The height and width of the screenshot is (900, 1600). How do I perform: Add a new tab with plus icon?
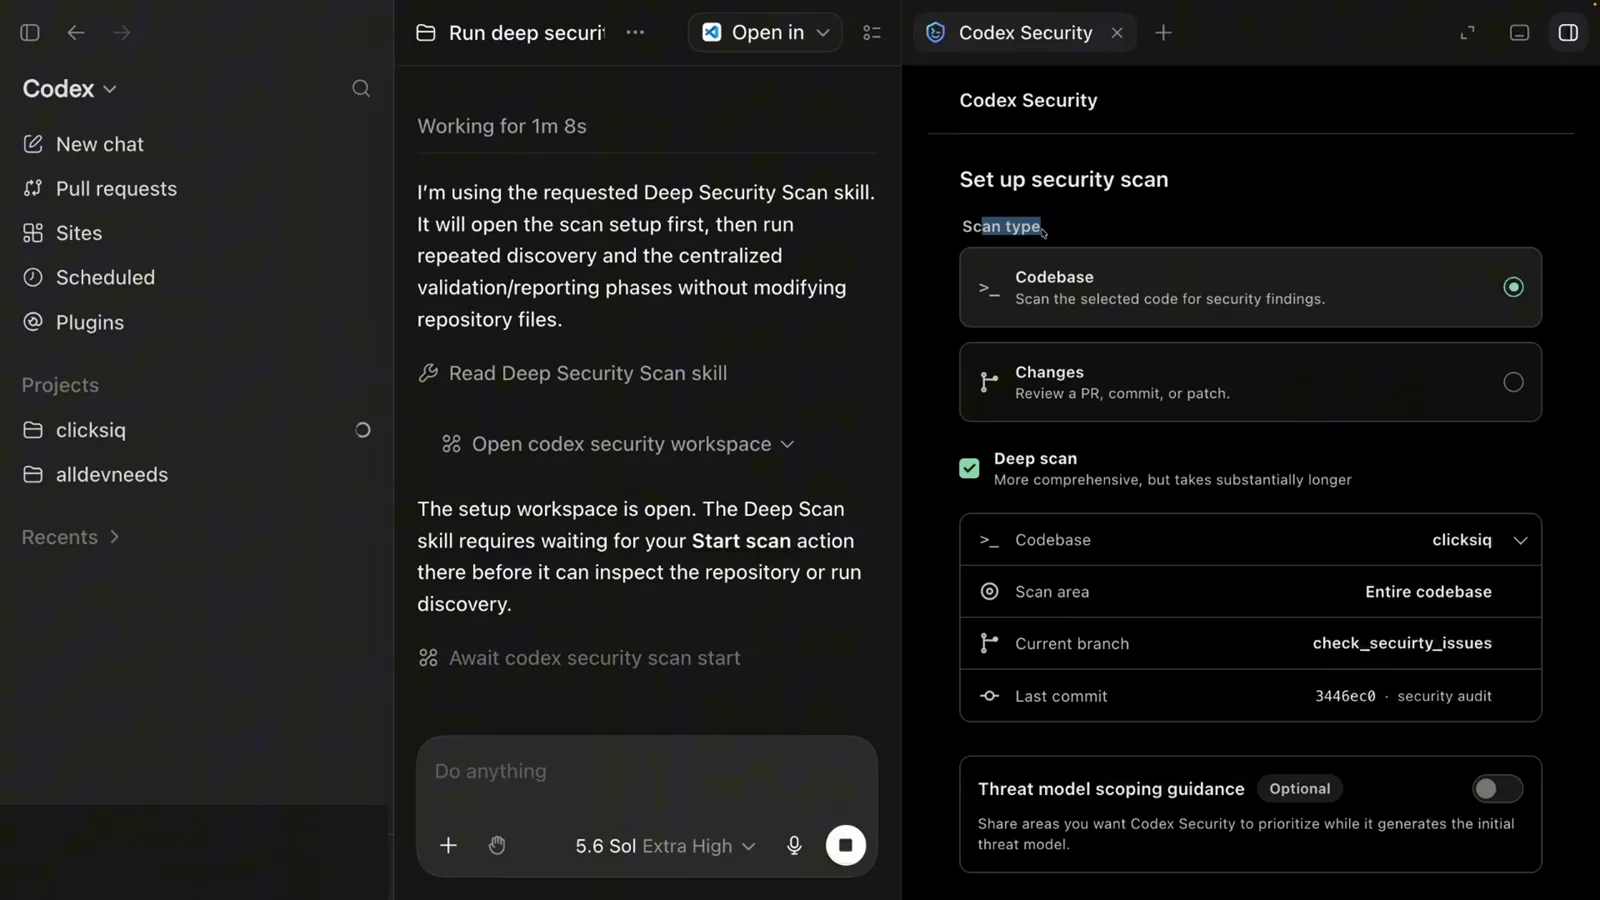click(1163, 33)
